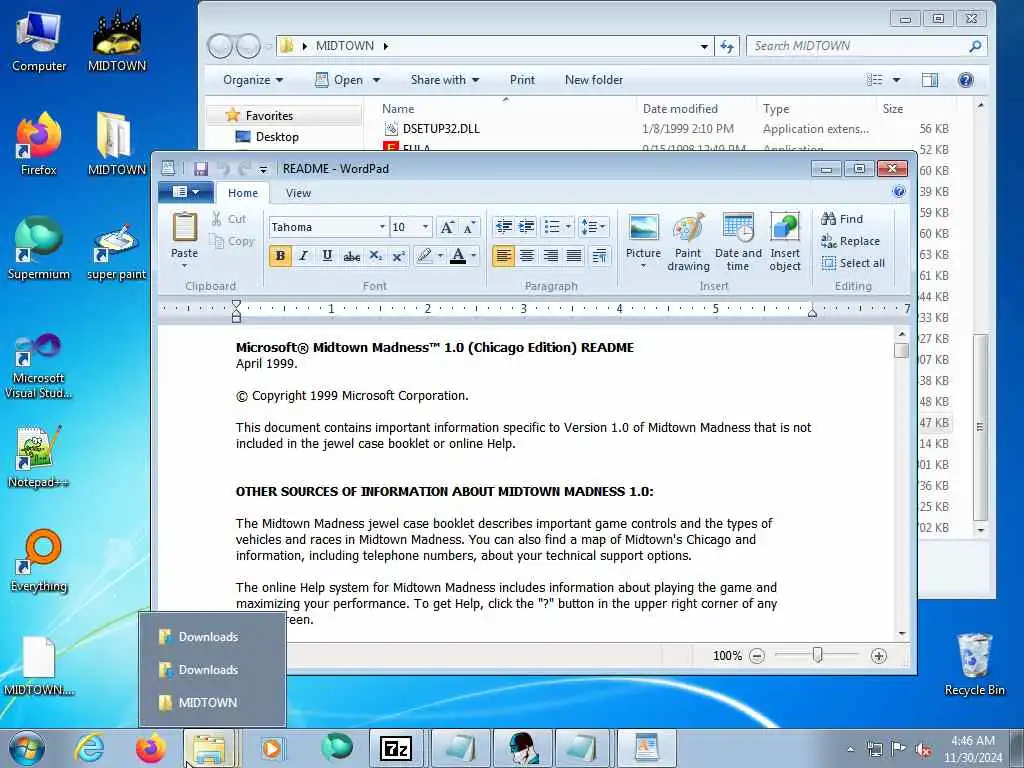Apply the text highlight color pen
The height and width of the screenshot is (768, 1024).
pos(424,255)
